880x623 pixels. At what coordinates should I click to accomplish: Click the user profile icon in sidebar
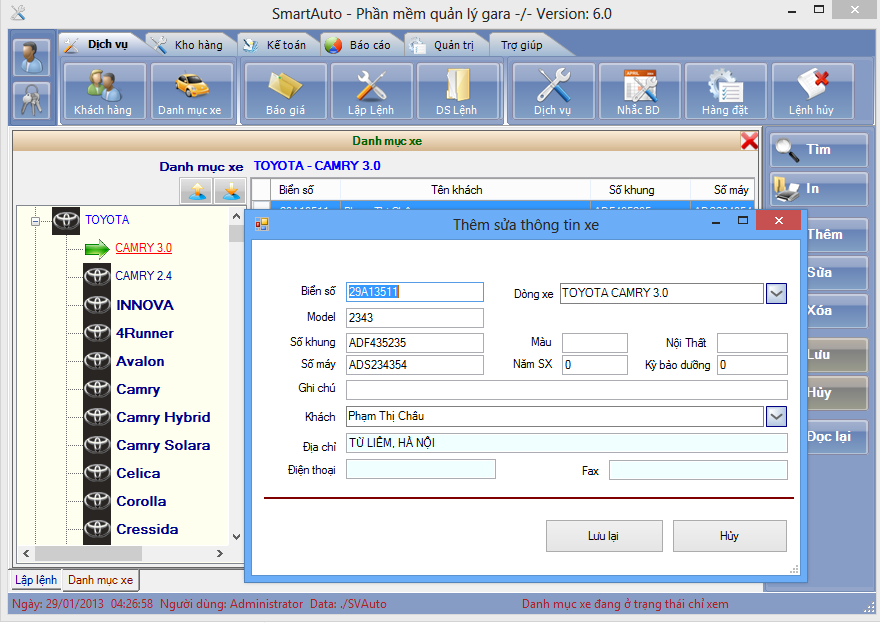[x=31, y=57]
